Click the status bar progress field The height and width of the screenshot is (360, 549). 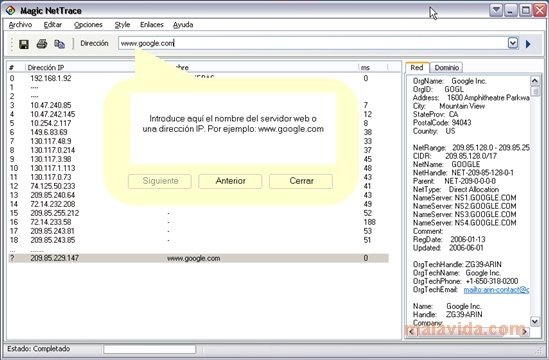click(150, 349)
